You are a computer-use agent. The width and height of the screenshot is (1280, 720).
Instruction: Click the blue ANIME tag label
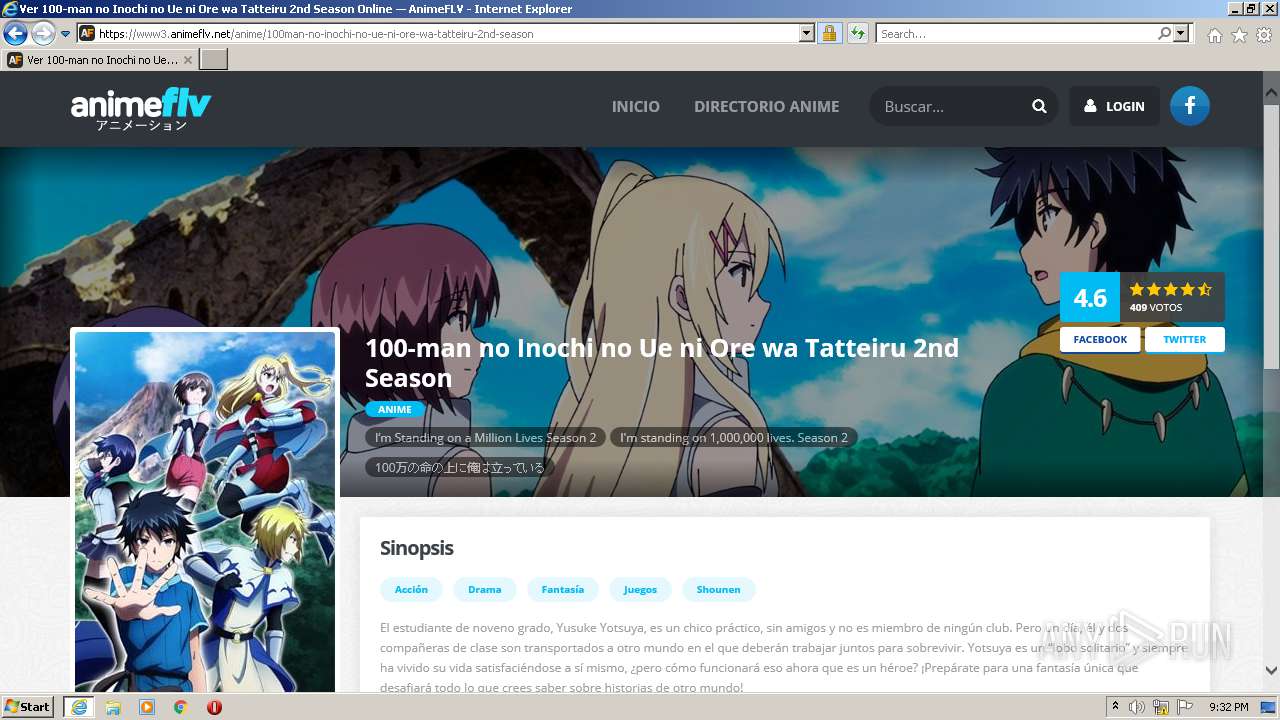[x=395, y=409]
